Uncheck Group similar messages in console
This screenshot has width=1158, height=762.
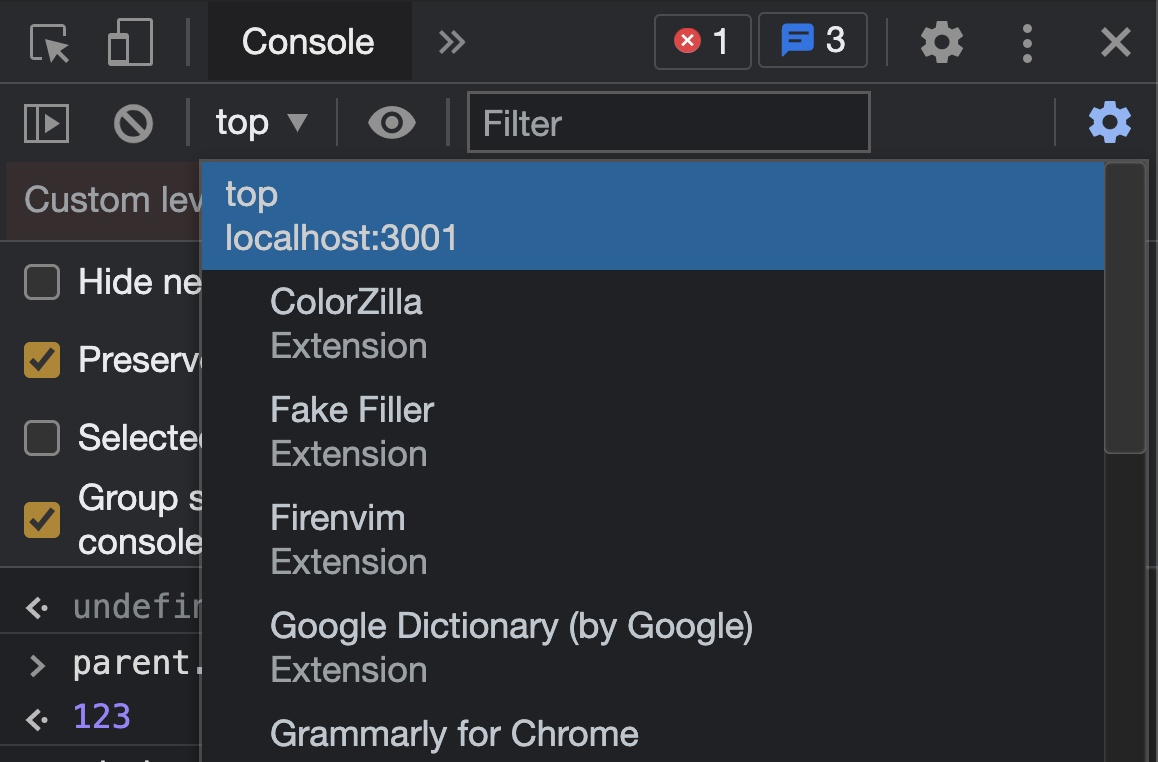tap(41, 519)
